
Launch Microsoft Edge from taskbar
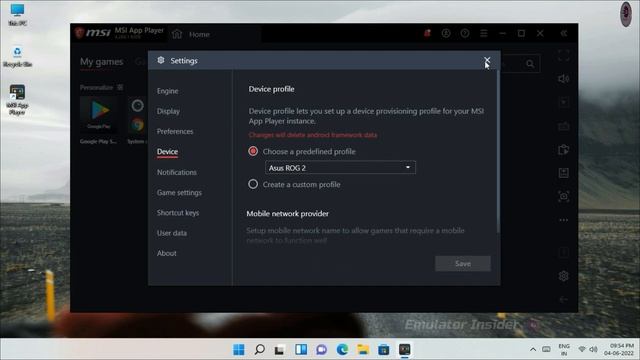[x=342, y=349]
